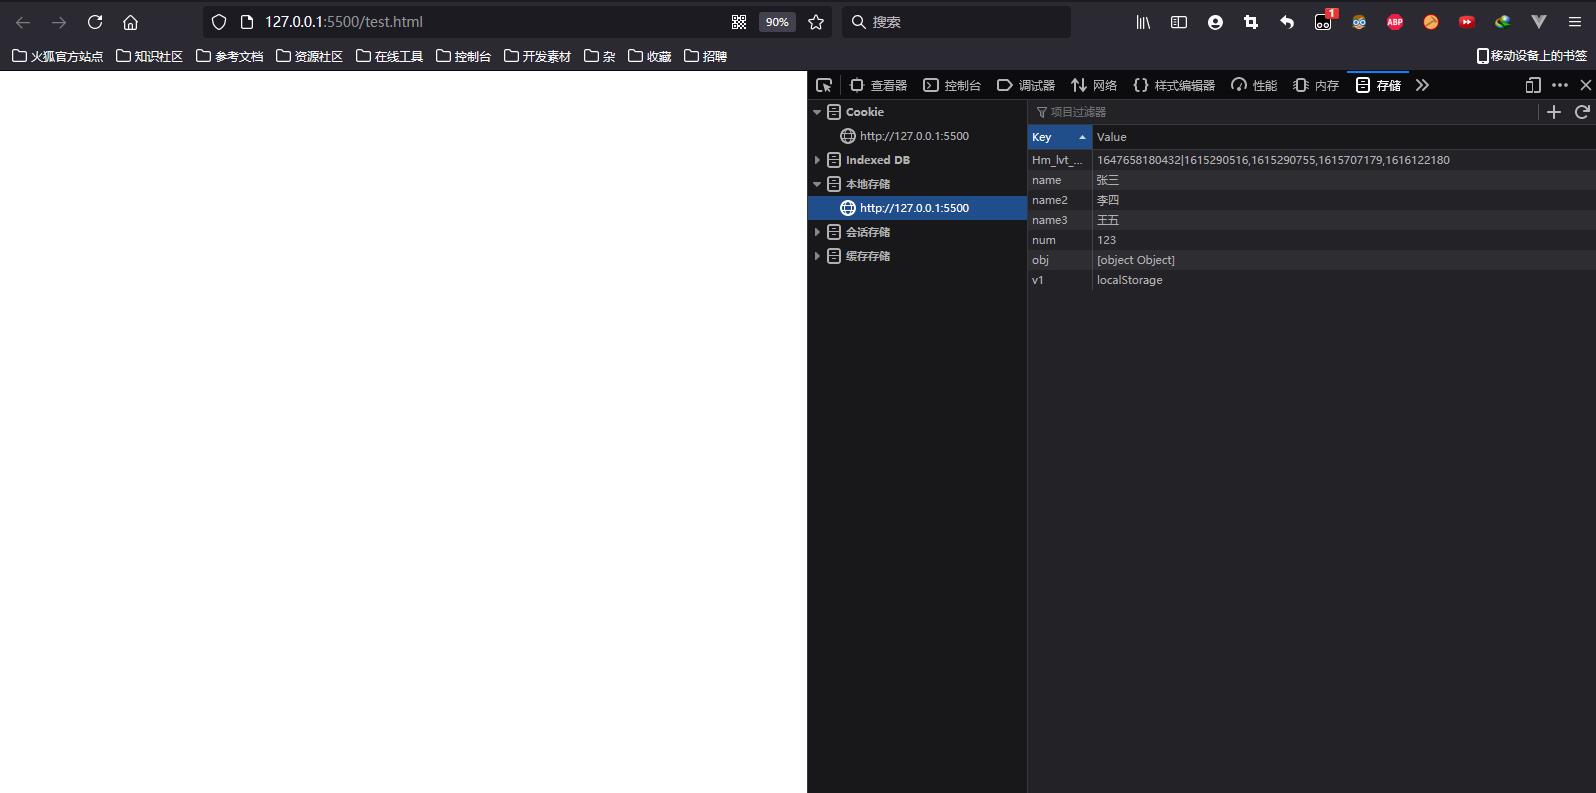This screenshot has width=1596, height=793.
Task: Select the 存储 Storage tab
Action: point(1378,85)
